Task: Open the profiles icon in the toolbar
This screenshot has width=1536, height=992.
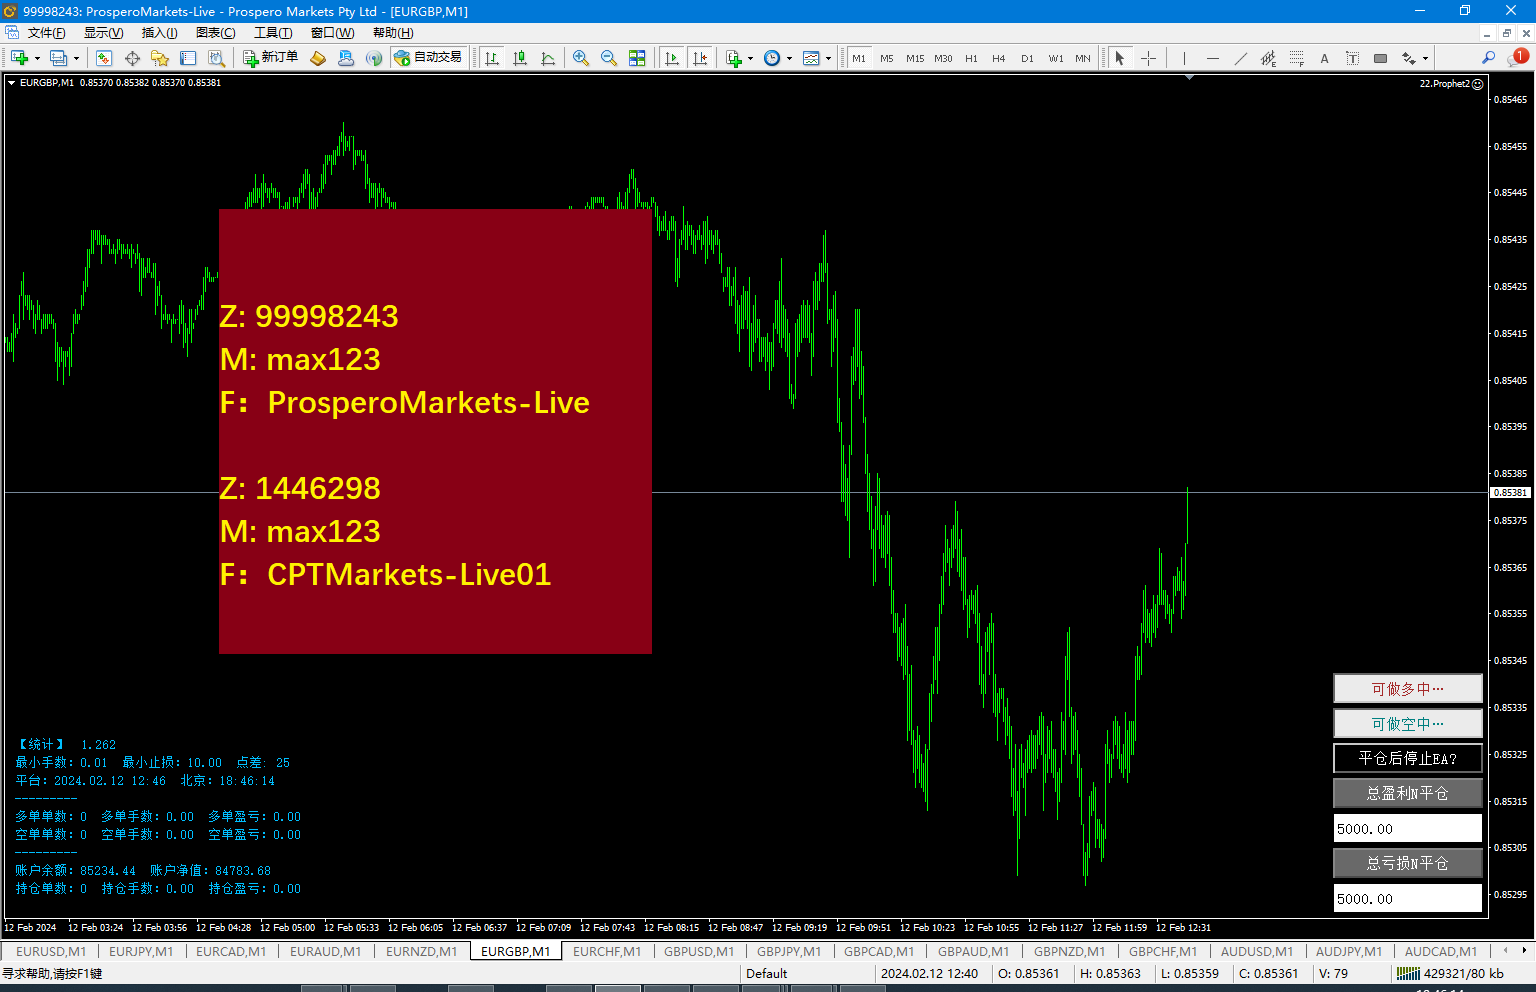Action: pyautogui.click(x=58, y=58)
